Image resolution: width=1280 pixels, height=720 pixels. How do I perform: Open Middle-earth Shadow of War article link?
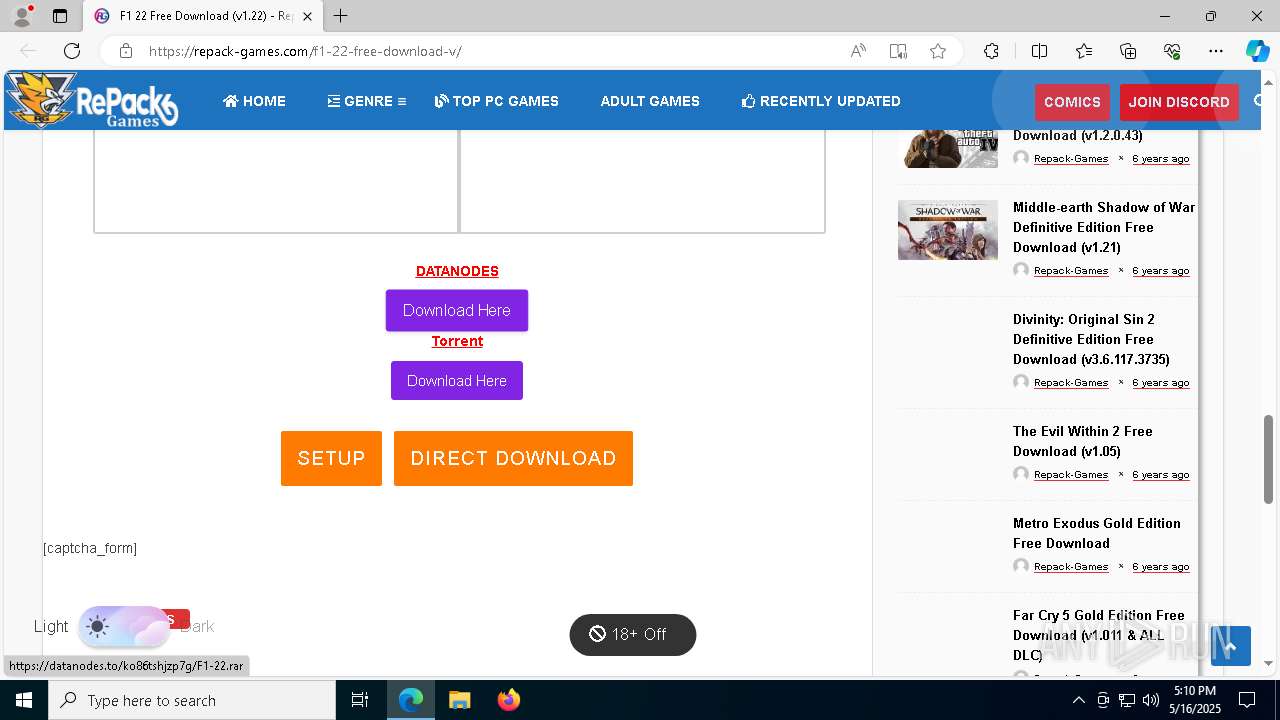(1104, 227)
